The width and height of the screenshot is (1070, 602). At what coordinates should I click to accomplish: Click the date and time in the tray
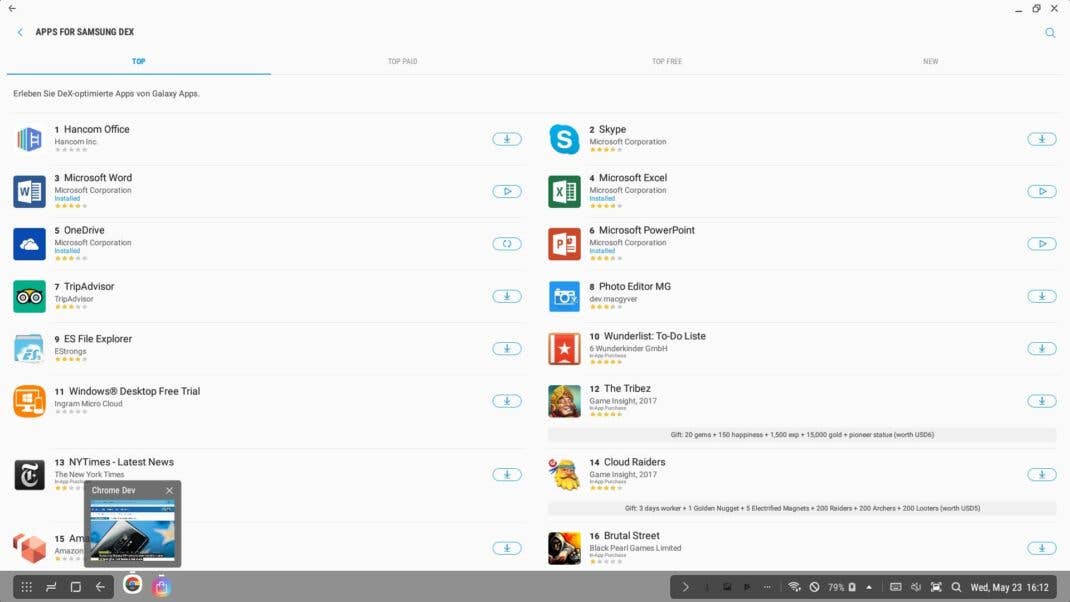tap(1007, 587)
